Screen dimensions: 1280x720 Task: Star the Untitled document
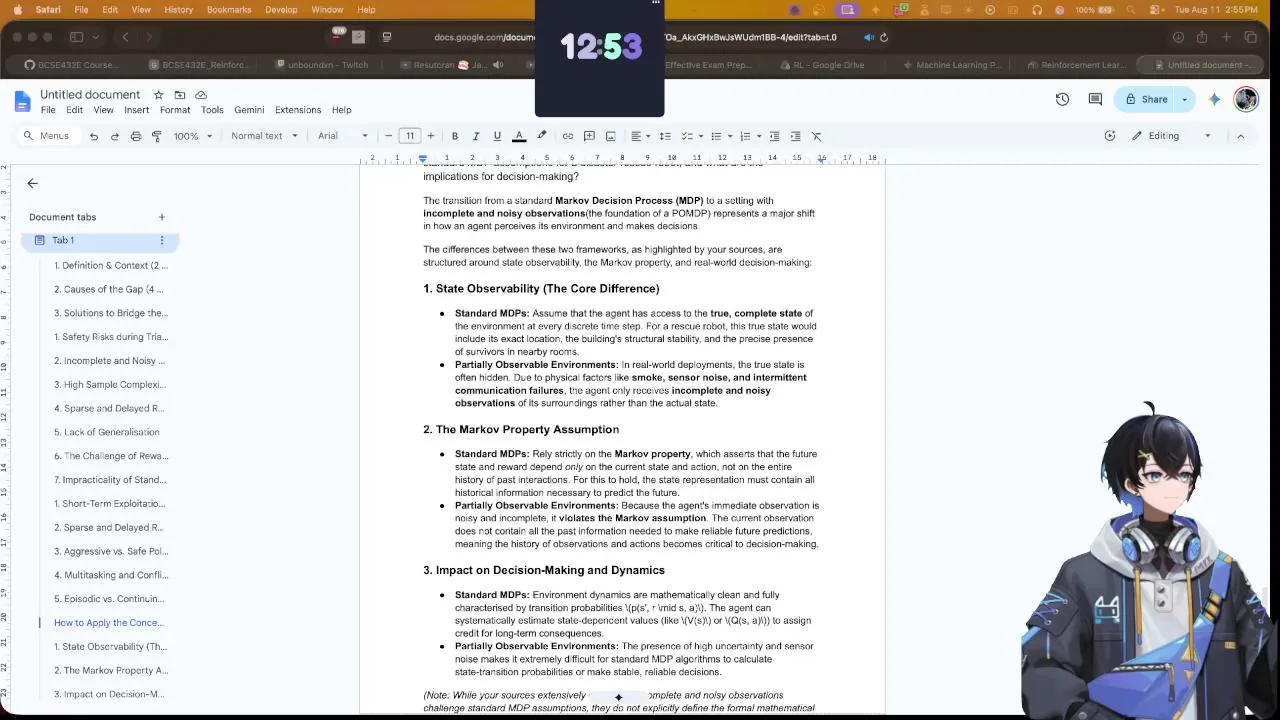pos(158,95)
